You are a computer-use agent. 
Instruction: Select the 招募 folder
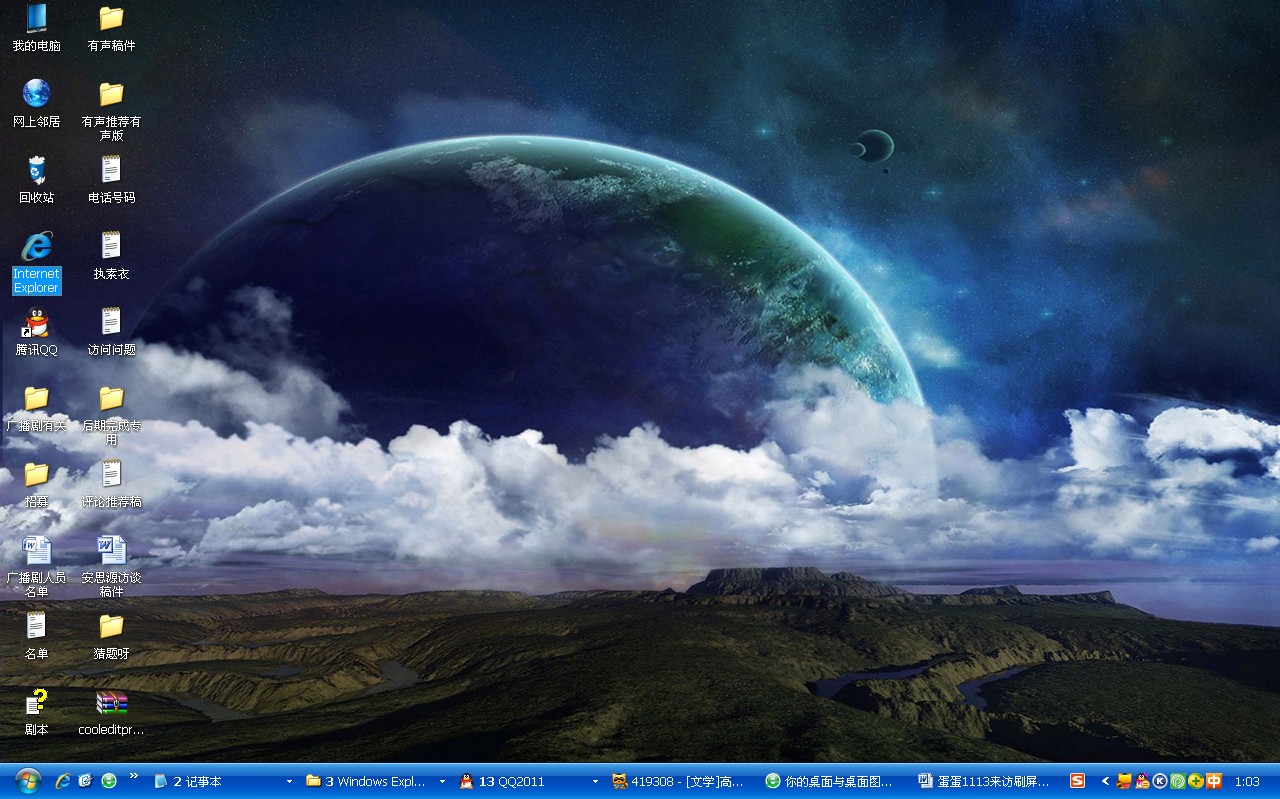point(37,483)
